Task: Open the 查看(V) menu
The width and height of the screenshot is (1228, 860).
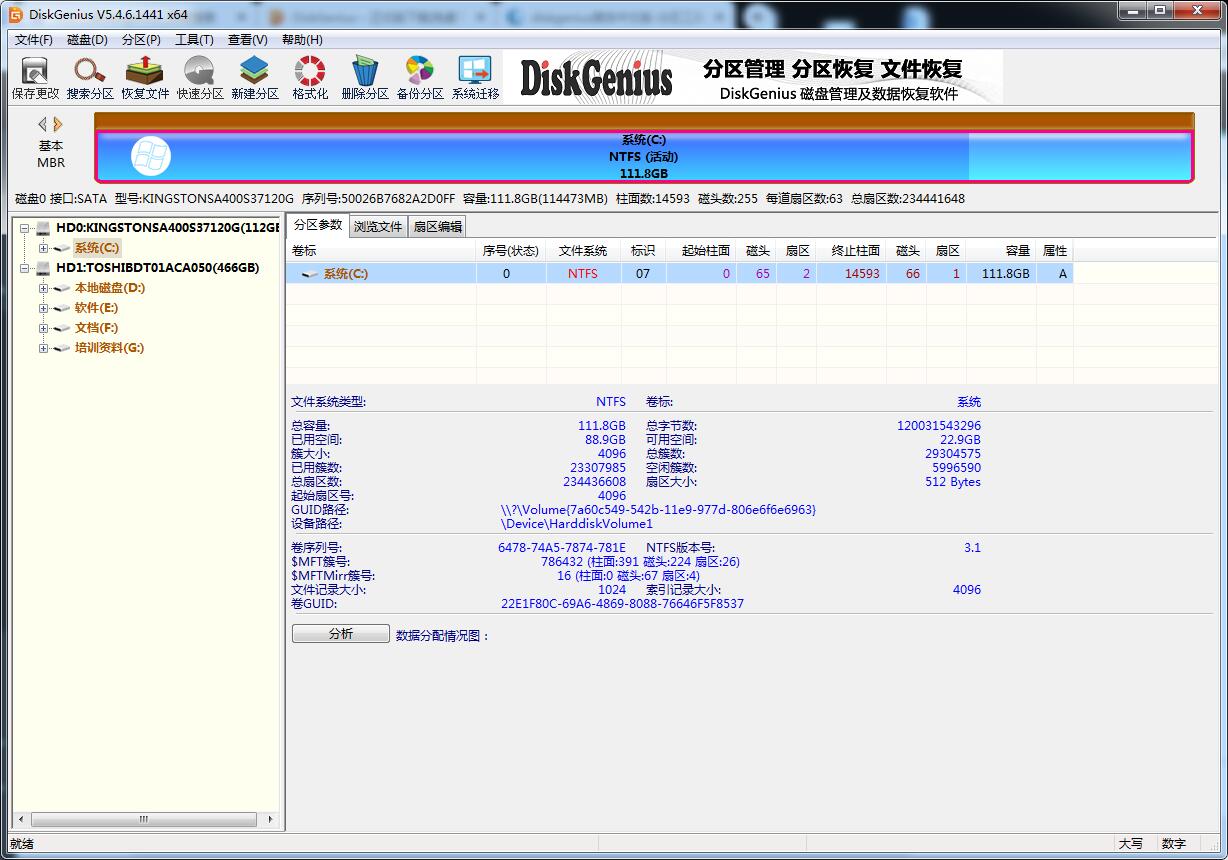Action: [248, 40]
